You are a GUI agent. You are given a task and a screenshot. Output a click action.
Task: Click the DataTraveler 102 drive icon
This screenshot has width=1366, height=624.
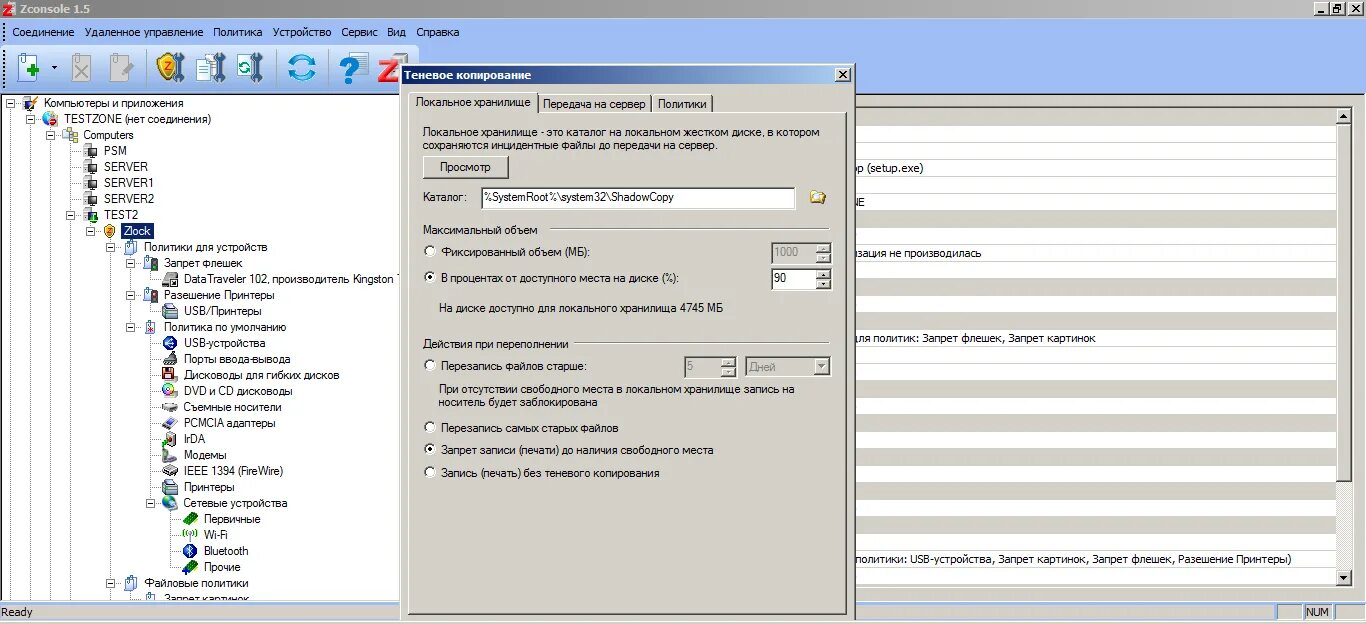tap(170, 279)
